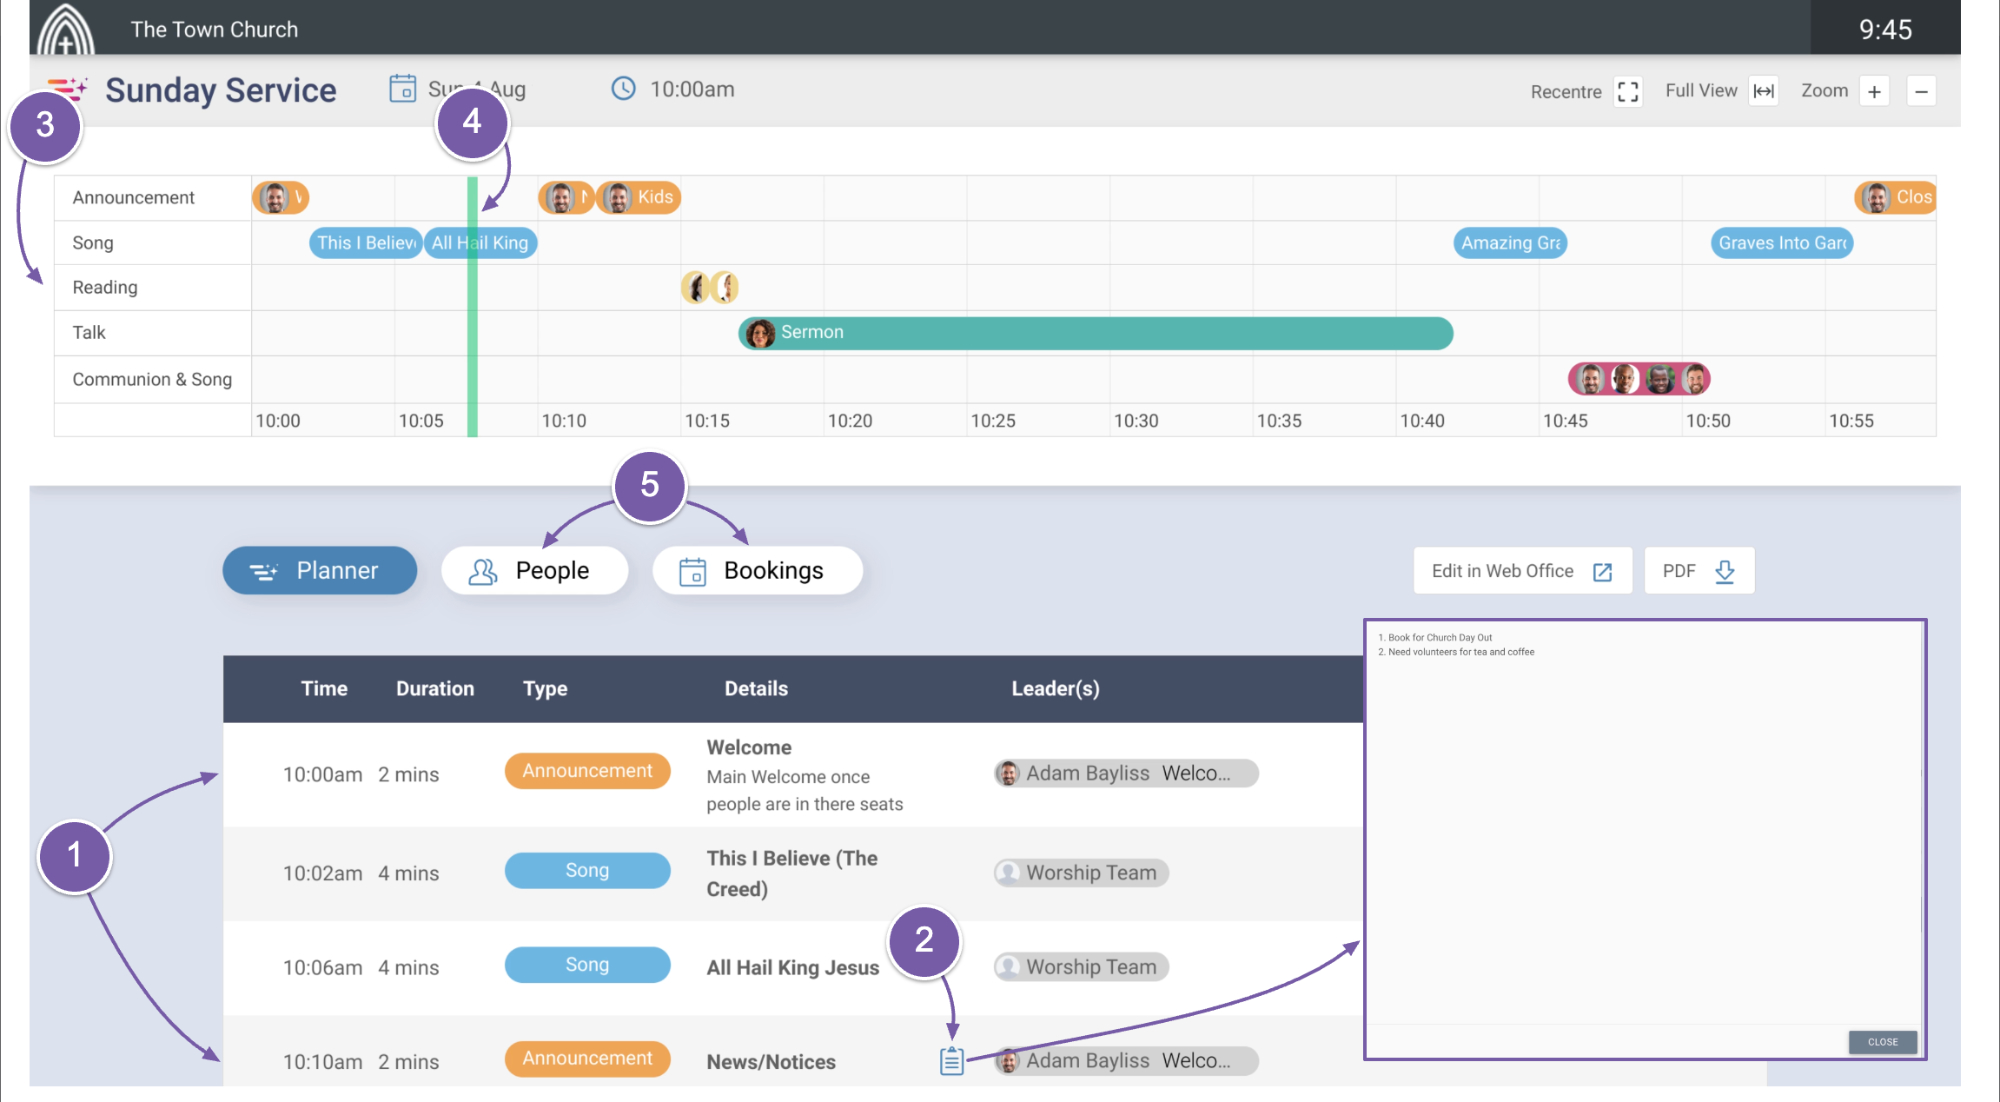Click Adam Bayliss chip in Welcome row
2000x1102 pixels.
1126,773
